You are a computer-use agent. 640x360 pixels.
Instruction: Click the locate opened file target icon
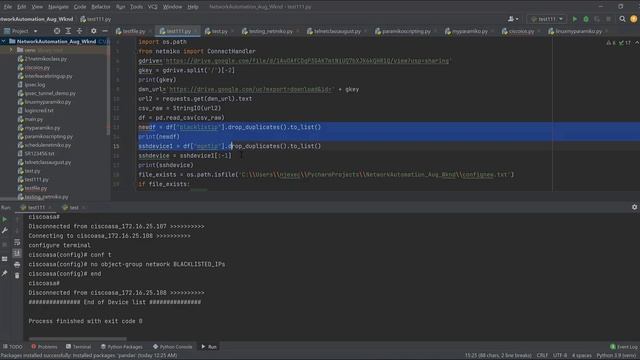click(x=57, y=31)
